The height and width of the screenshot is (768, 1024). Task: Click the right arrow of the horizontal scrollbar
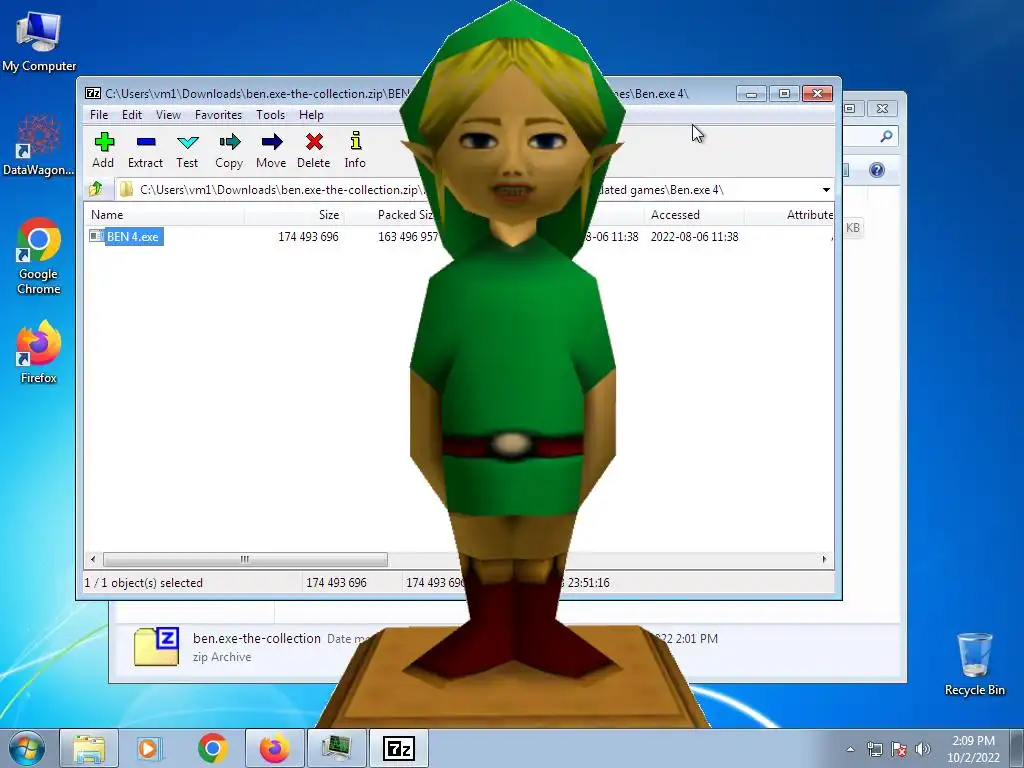[x=824, y=560]
